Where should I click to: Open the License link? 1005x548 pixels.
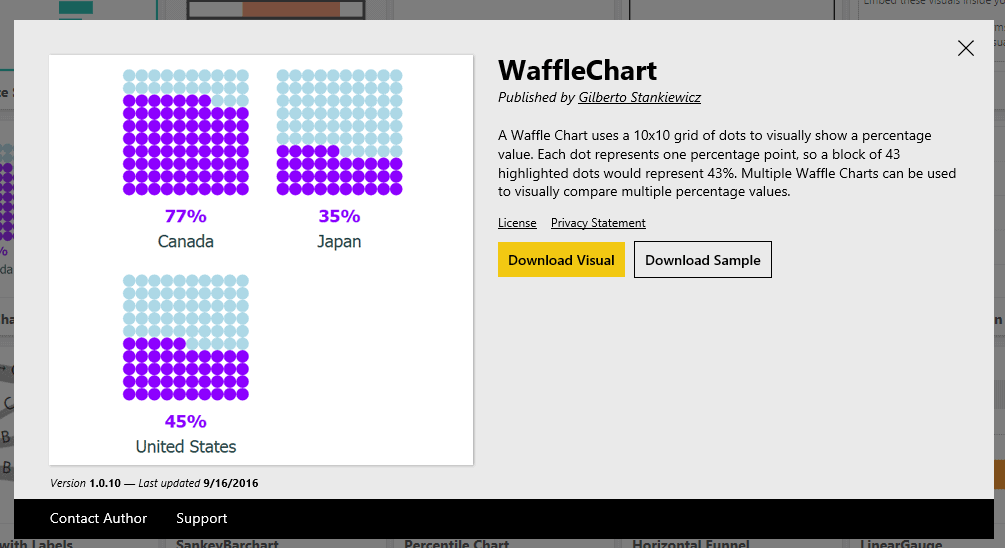tap(517, 223)
